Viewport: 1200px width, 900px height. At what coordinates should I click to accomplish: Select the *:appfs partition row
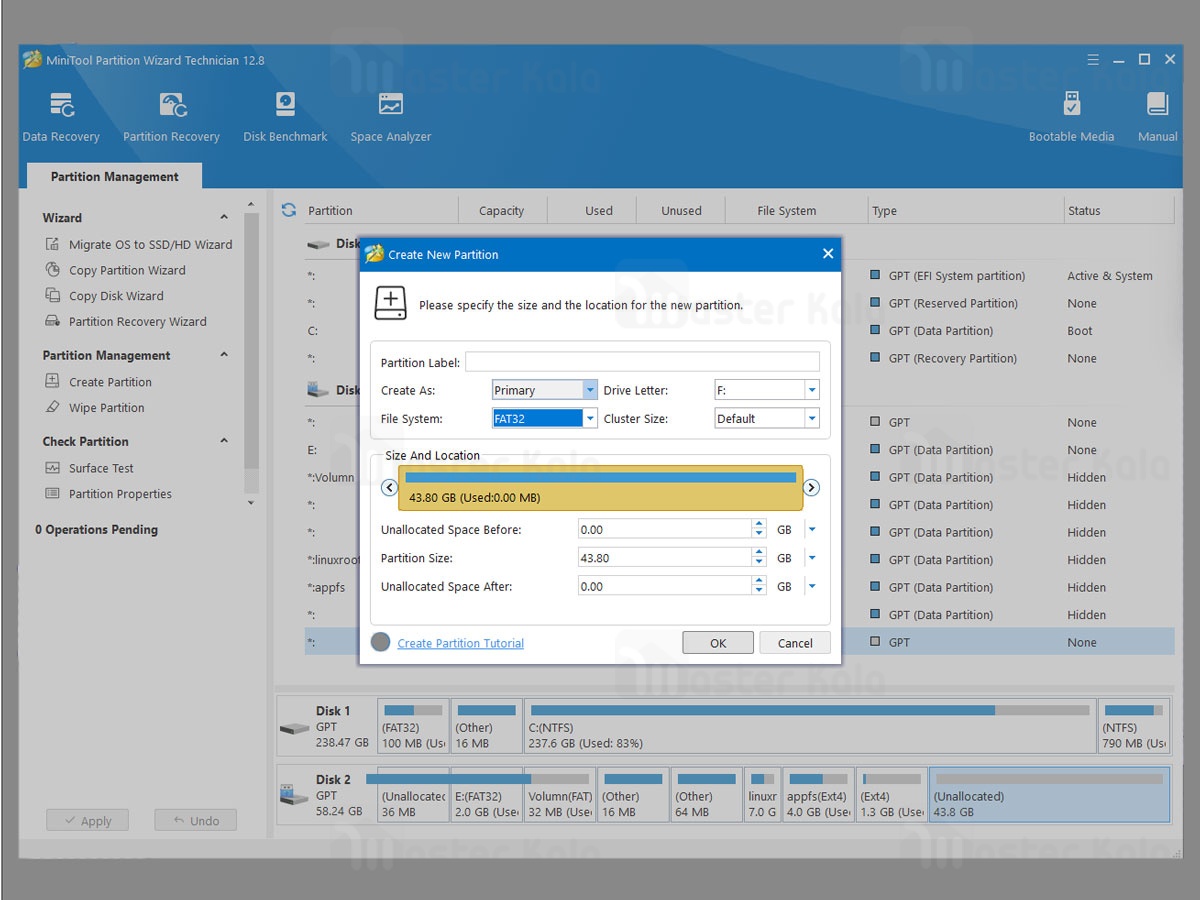point(740,587)
